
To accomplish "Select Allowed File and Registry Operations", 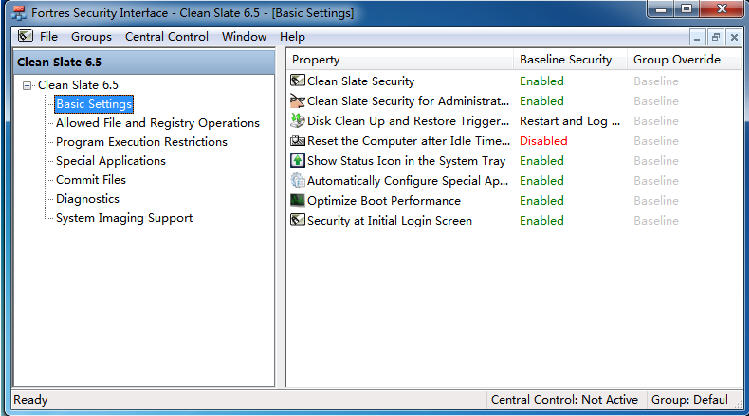I will [157, 123].
